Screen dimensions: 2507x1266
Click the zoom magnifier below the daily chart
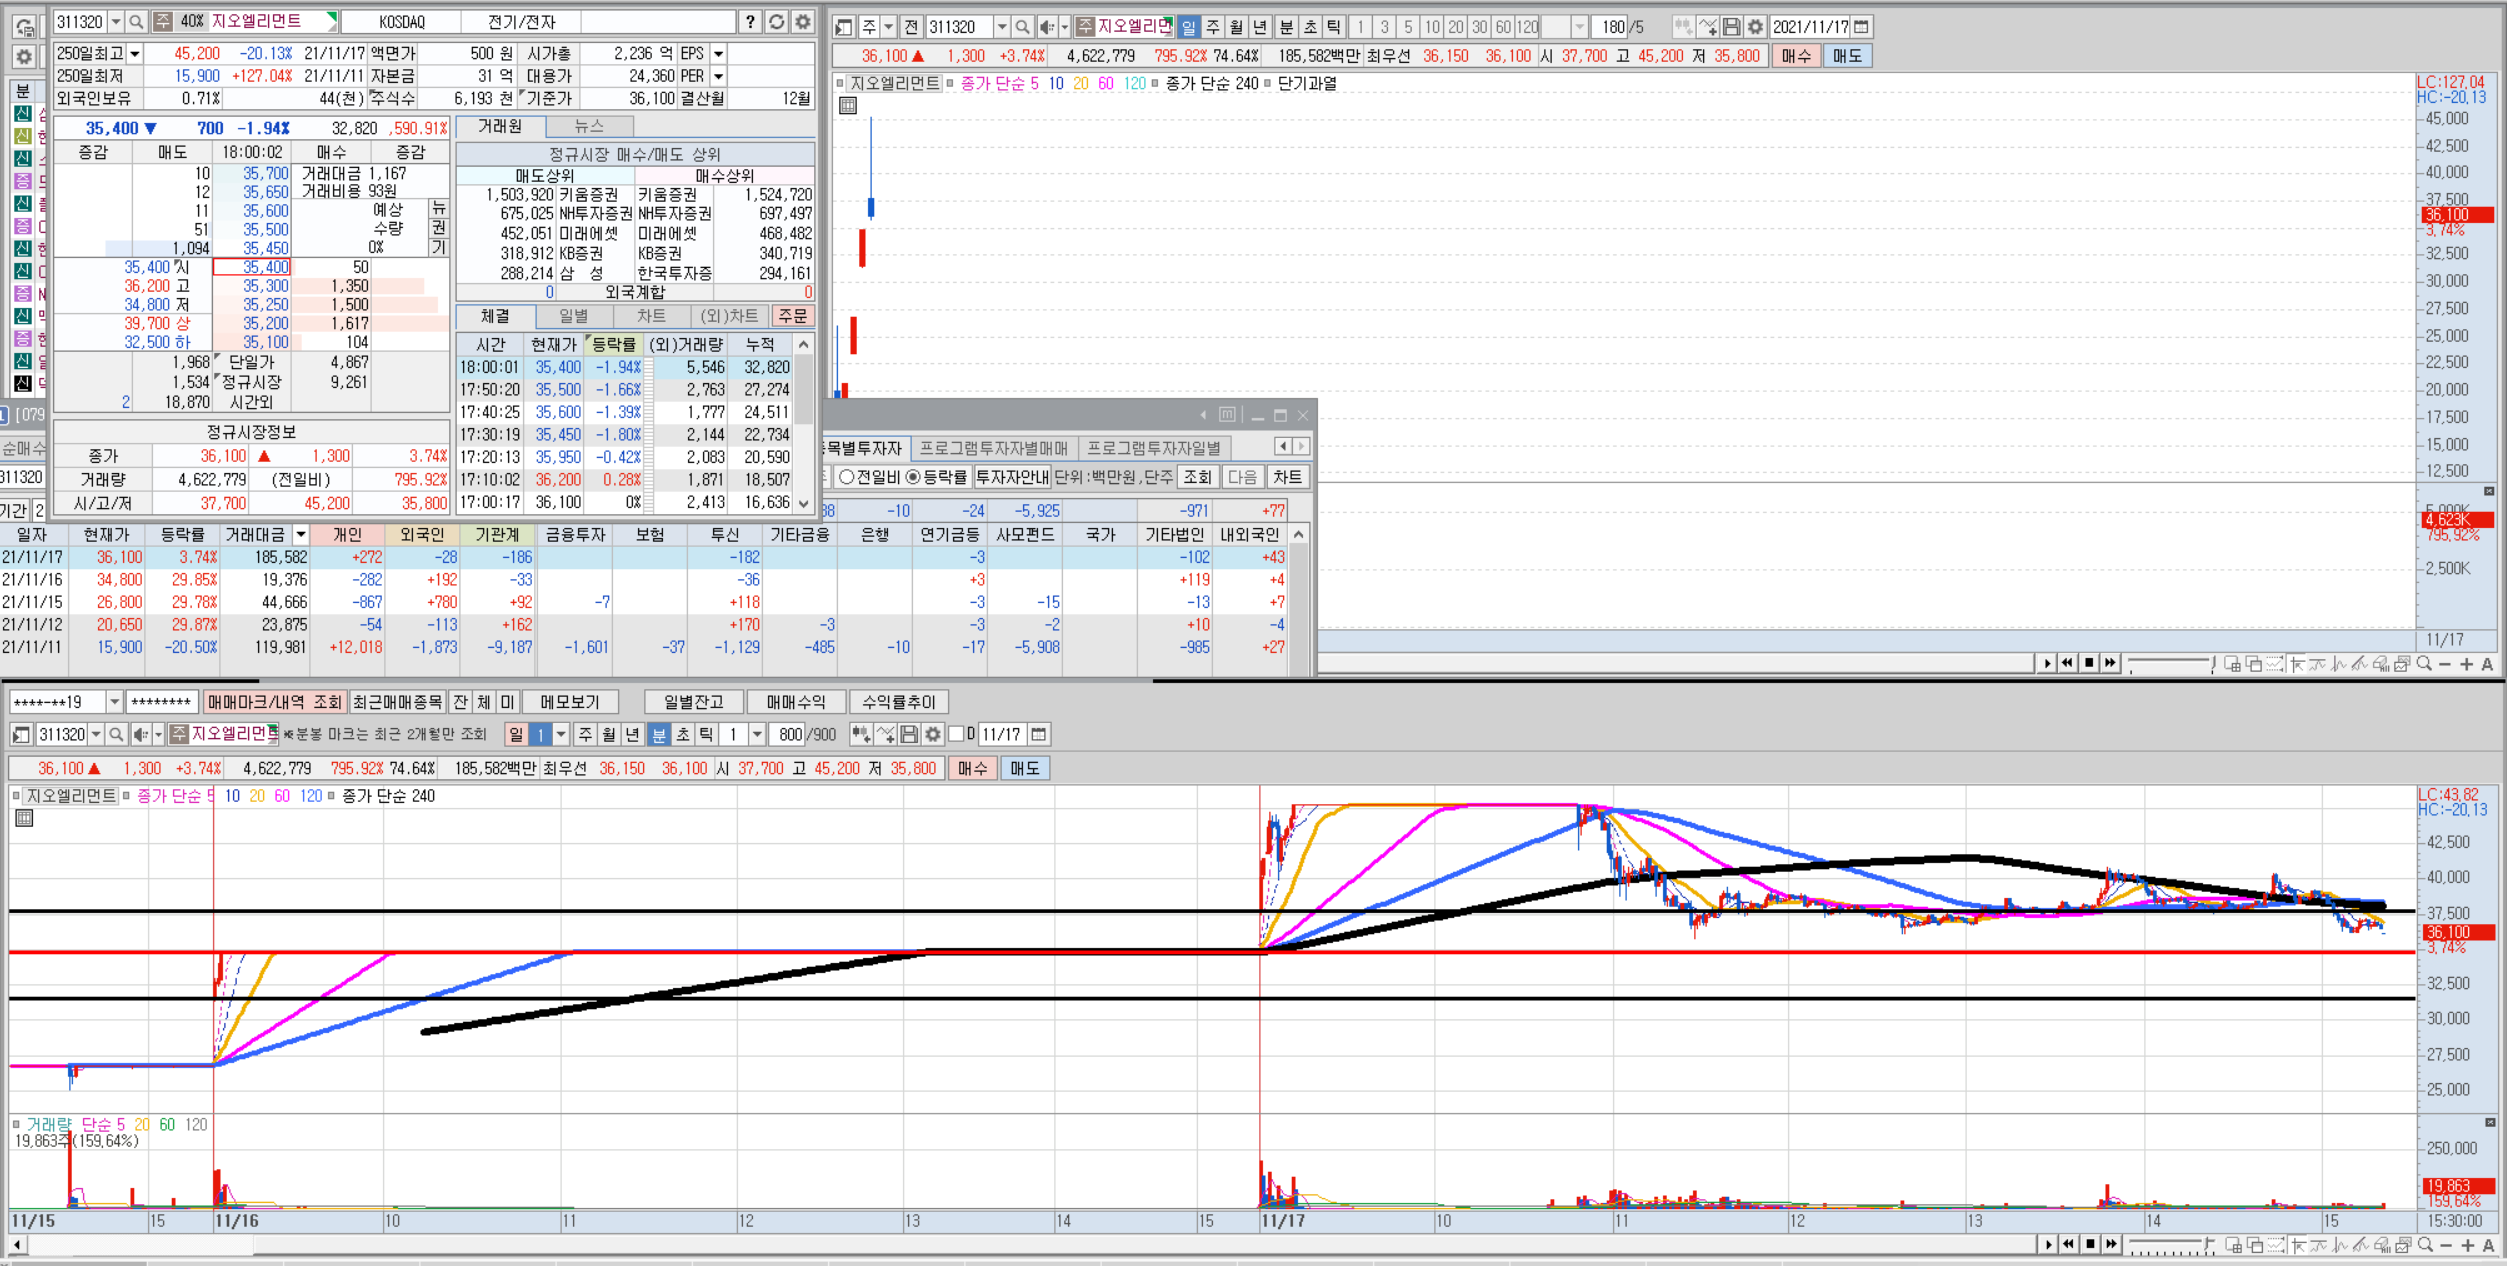point(2424,664)
